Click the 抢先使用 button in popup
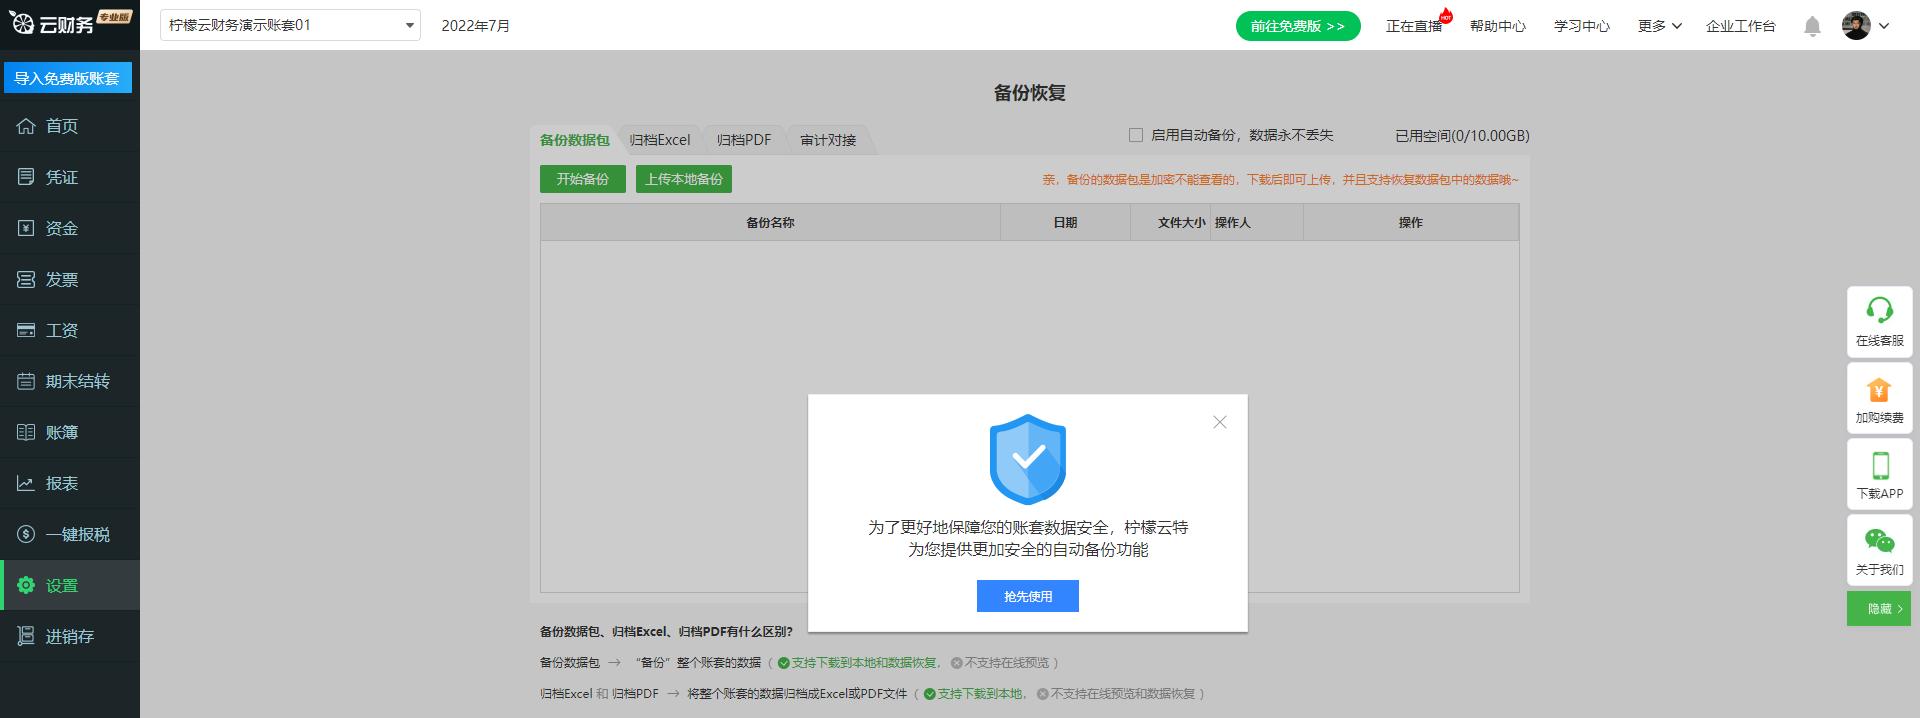The height and width of the screenshot is (718, 1920). 1028,596
